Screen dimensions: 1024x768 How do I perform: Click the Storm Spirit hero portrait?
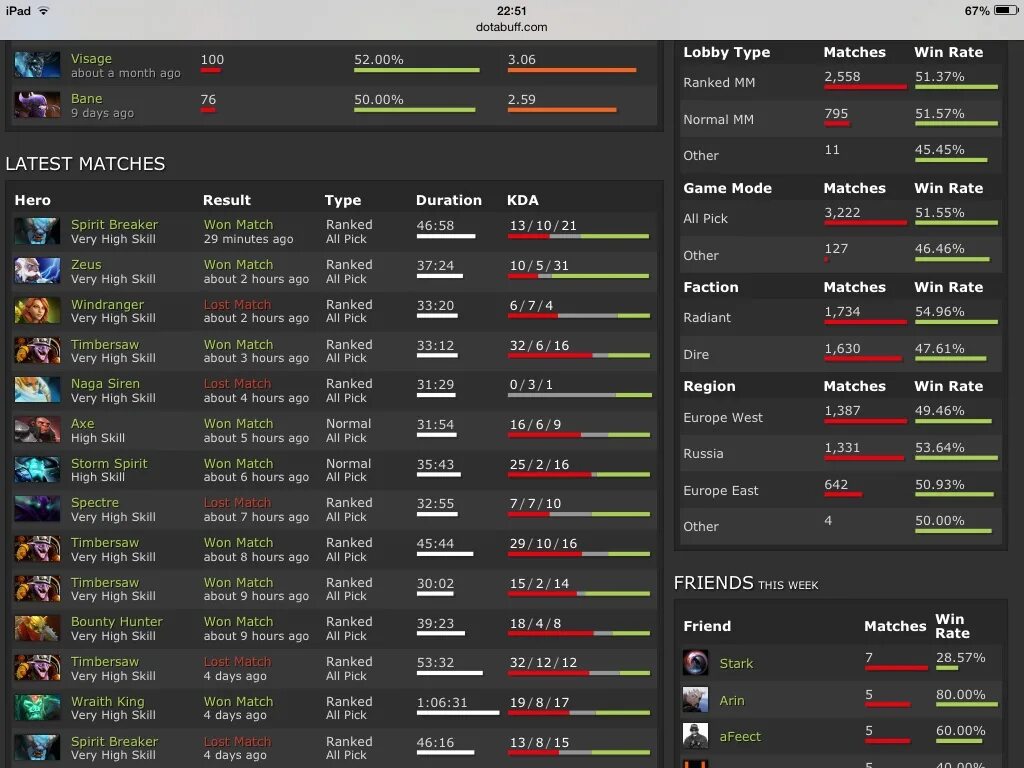tap(37, 470)
